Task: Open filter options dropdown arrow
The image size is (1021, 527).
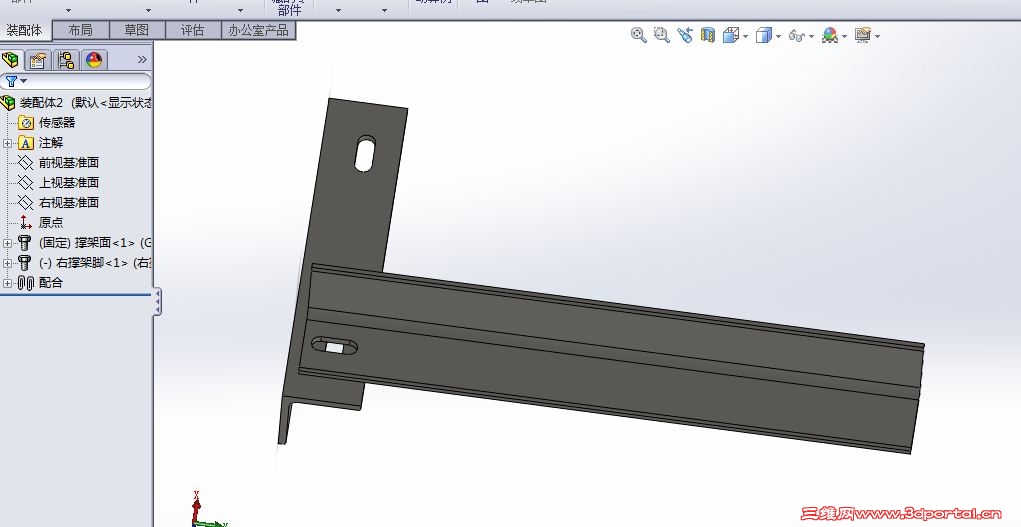Action: (24, 81)
